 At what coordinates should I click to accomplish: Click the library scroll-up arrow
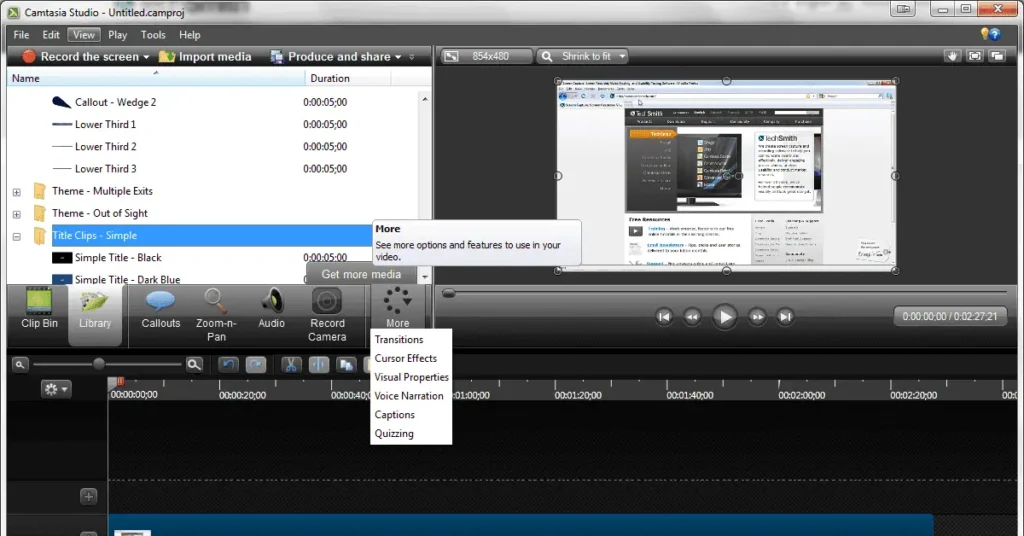tap(424, 99)
